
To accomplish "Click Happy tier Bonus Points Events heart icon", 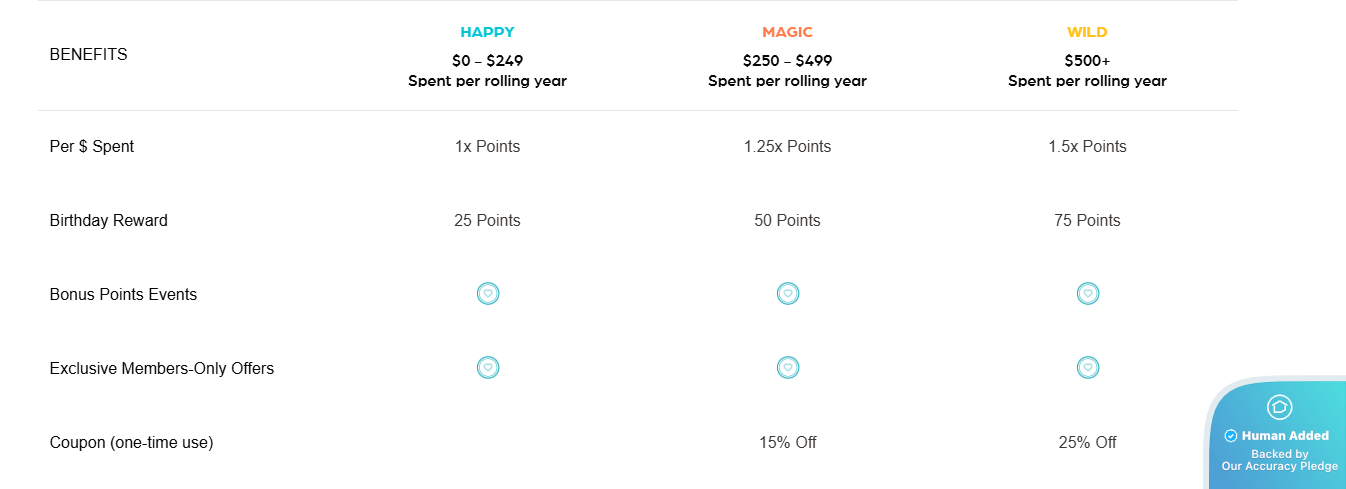I will pyautogui.click(x=488, y=294).
